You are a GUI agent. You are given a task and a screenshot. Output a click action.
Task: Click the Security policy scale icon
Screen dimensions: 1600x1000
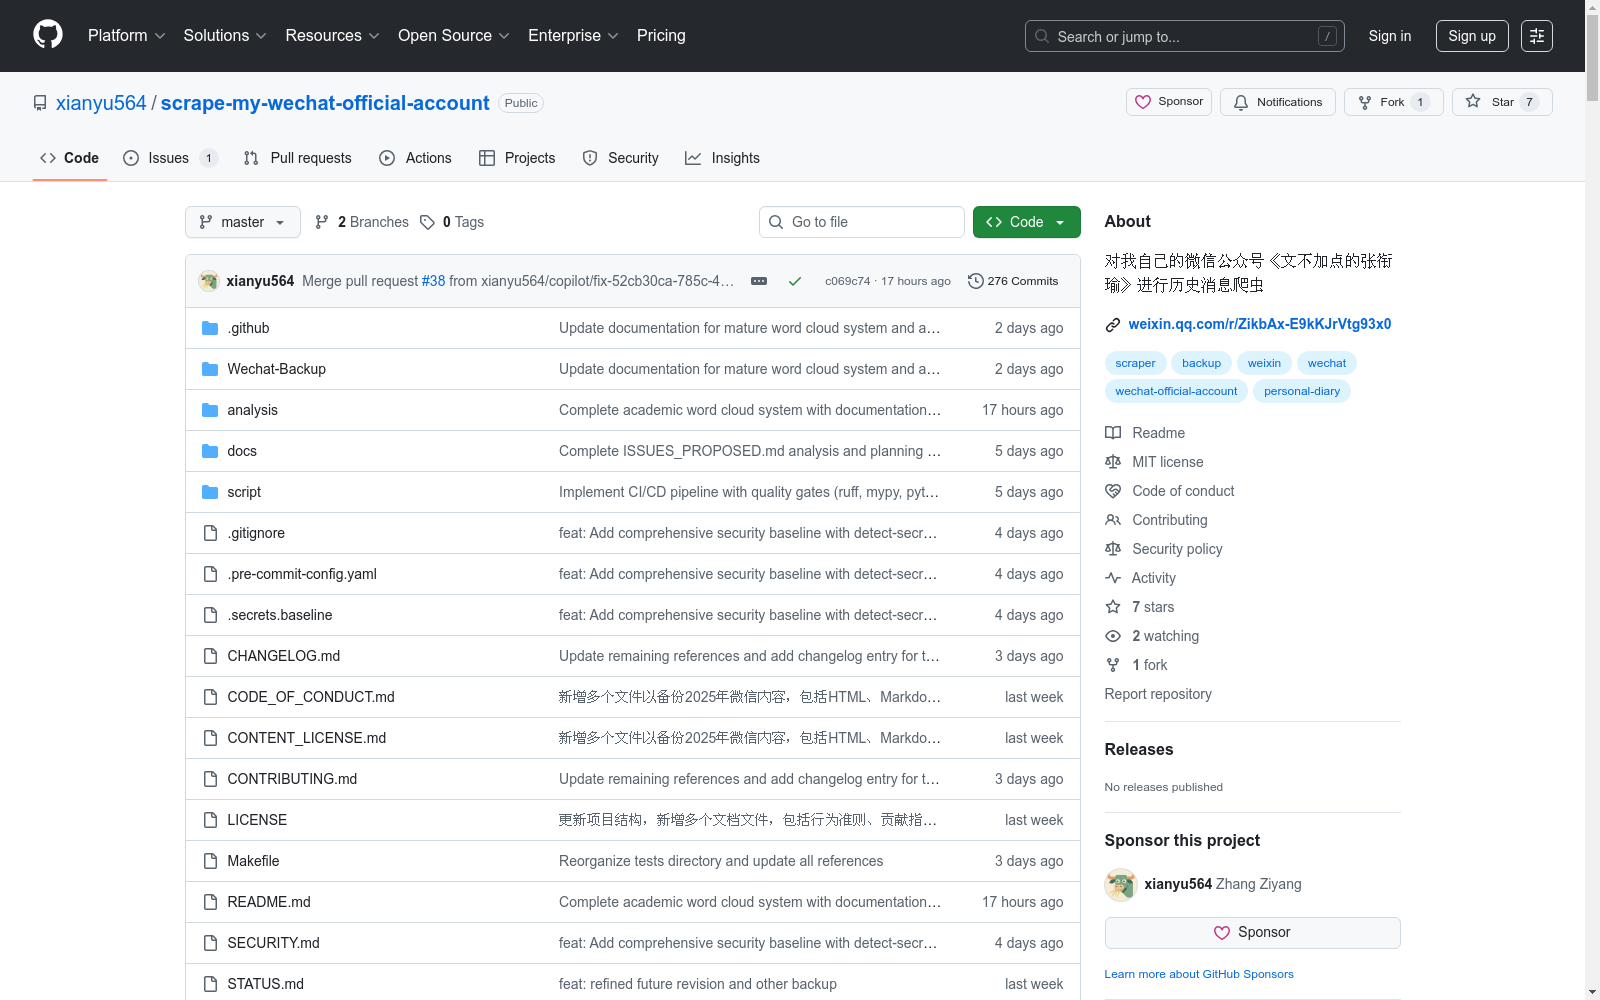(x=1113, y=549)
